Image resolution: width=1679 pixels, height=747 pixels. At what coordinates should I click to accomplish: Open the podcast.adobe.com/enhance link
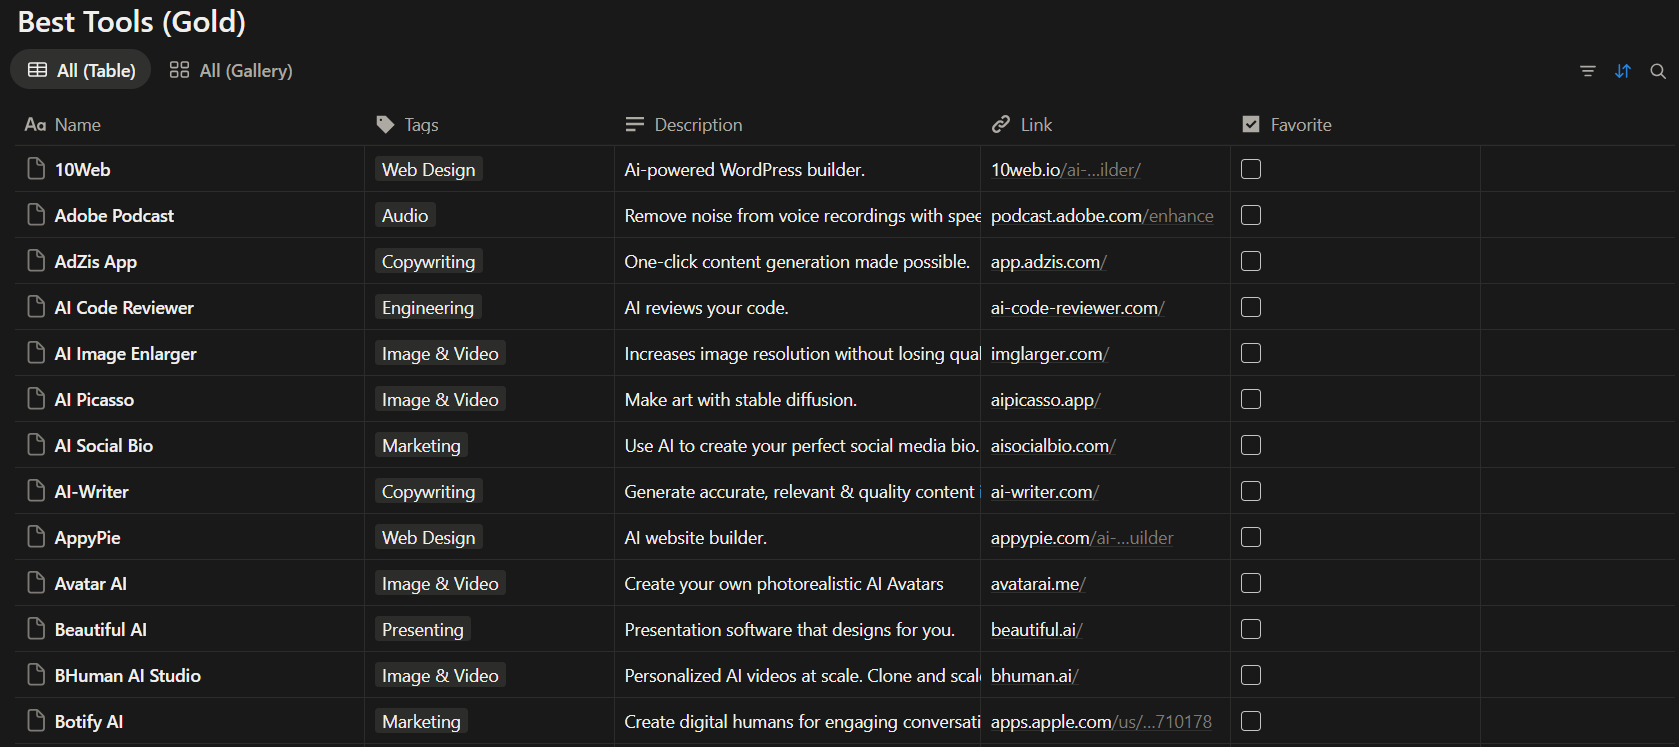[1102, 216]
